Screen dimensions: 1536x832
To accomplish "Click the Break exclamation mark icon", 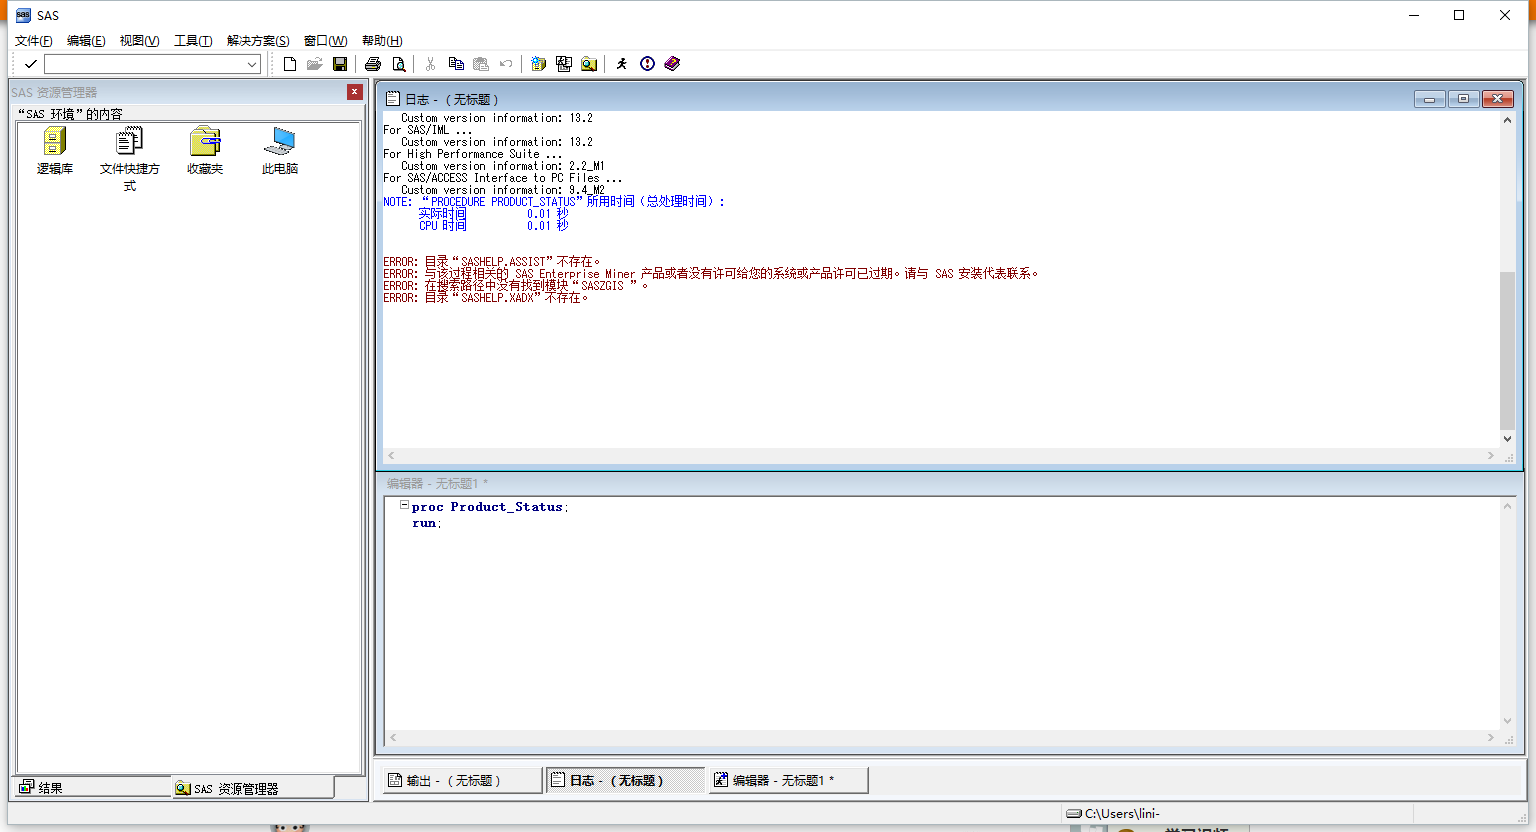I will pyautogui.click(x=647, y=64).
